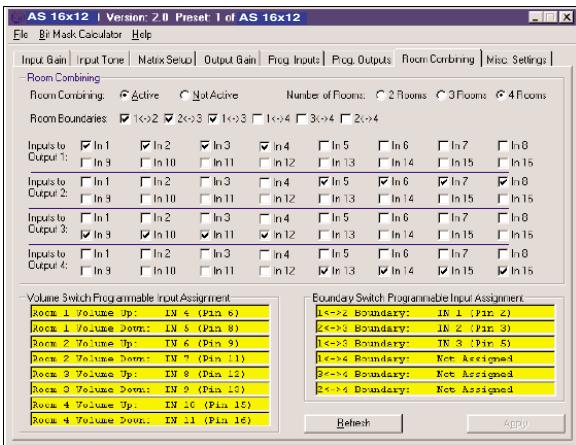Switch to the Input Tone tab
576x445 pixels.
(x=100, y=60)
